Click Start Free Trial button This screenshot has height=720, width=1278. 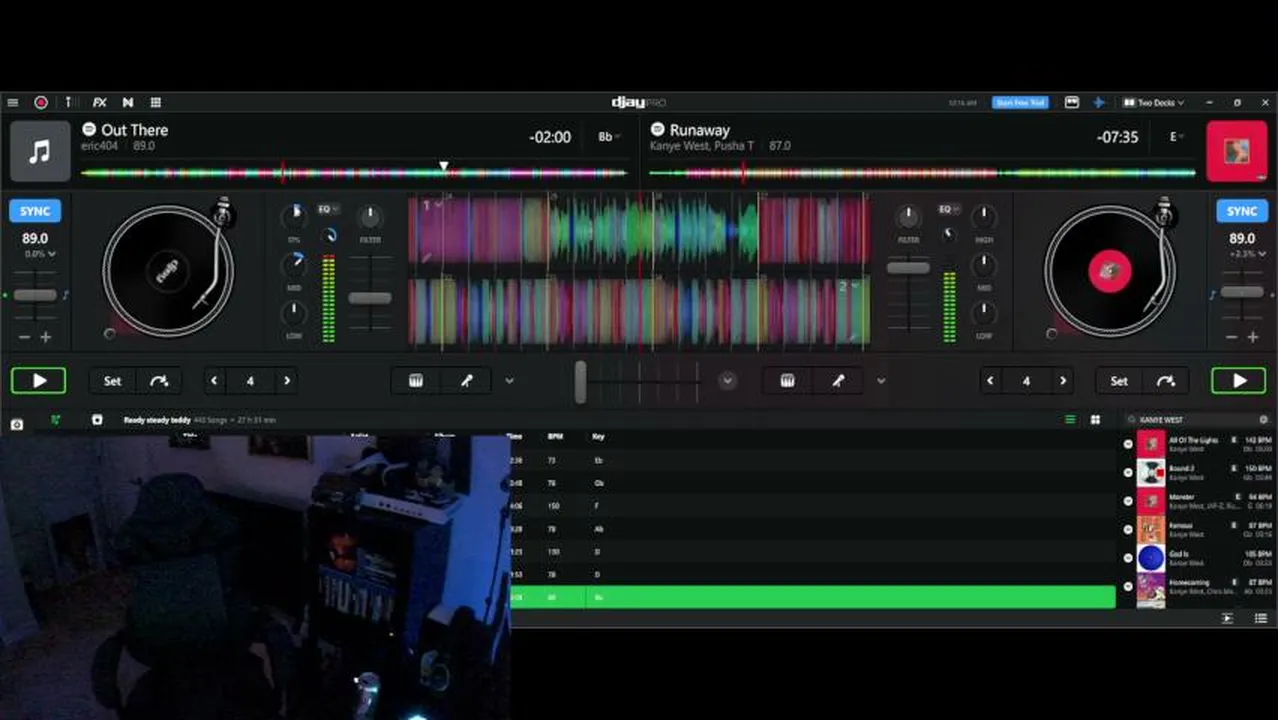tap(1020, 102)
